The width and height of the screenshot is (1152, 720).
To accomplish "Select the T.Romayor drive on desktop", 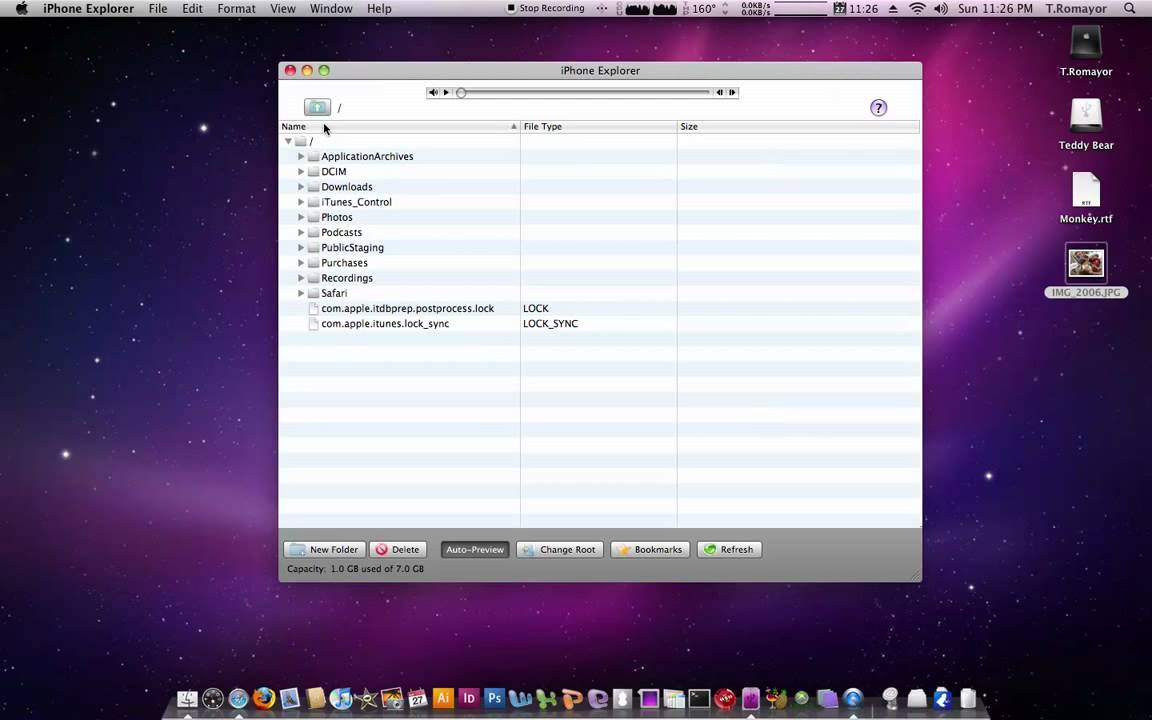I will coord(1086,51).
